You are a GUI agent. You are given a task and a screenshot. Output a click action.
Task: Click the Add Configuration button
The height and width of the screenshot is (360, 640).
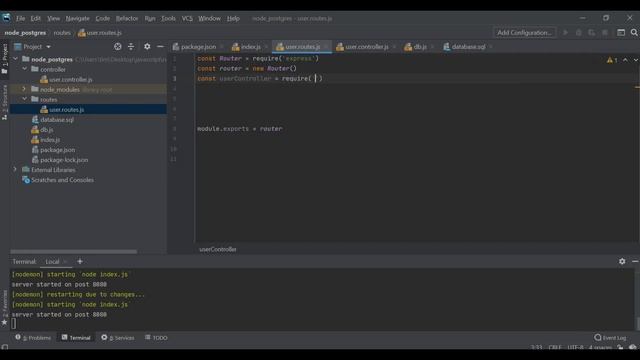(524, 33)
